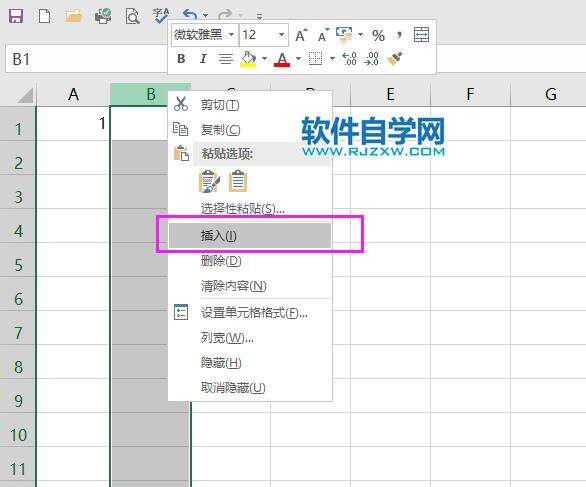The width and height of the screenshot is (586, 487).
Task: Apply percent style from mini toolbar
Action: [378, 36]
